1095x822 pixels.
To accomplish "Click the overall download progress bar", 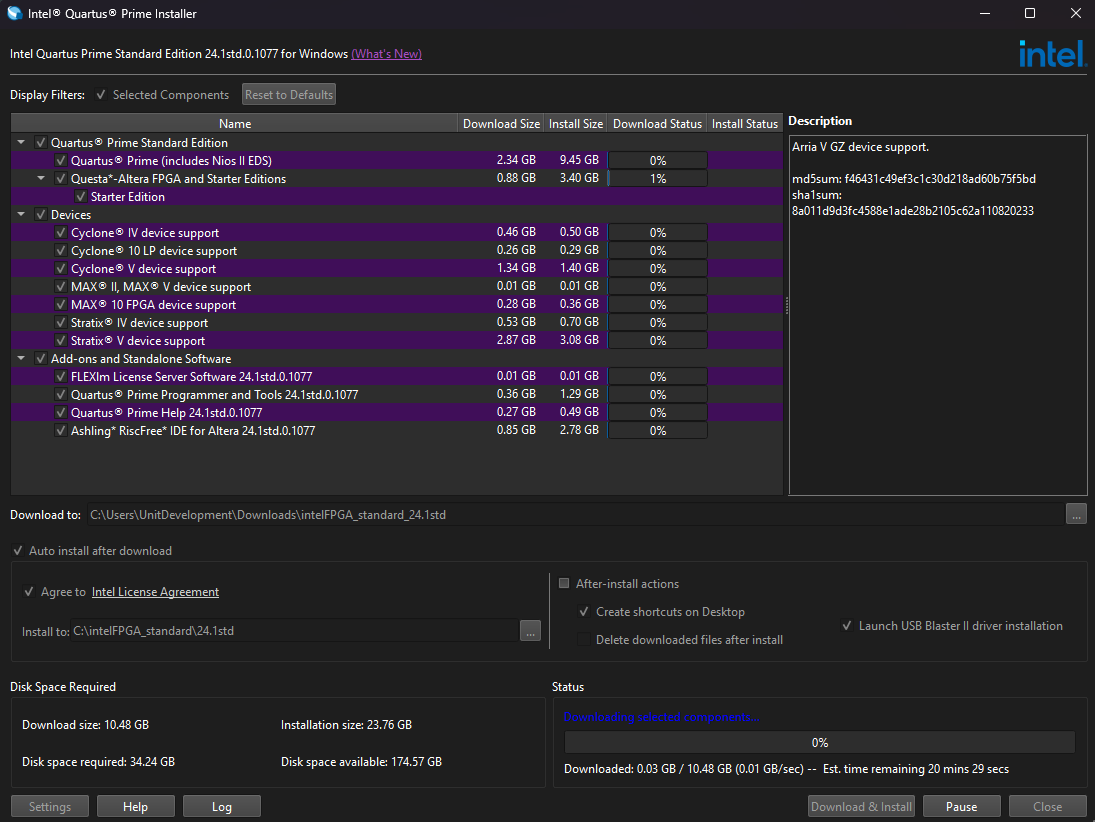I will tap(819, 743).
